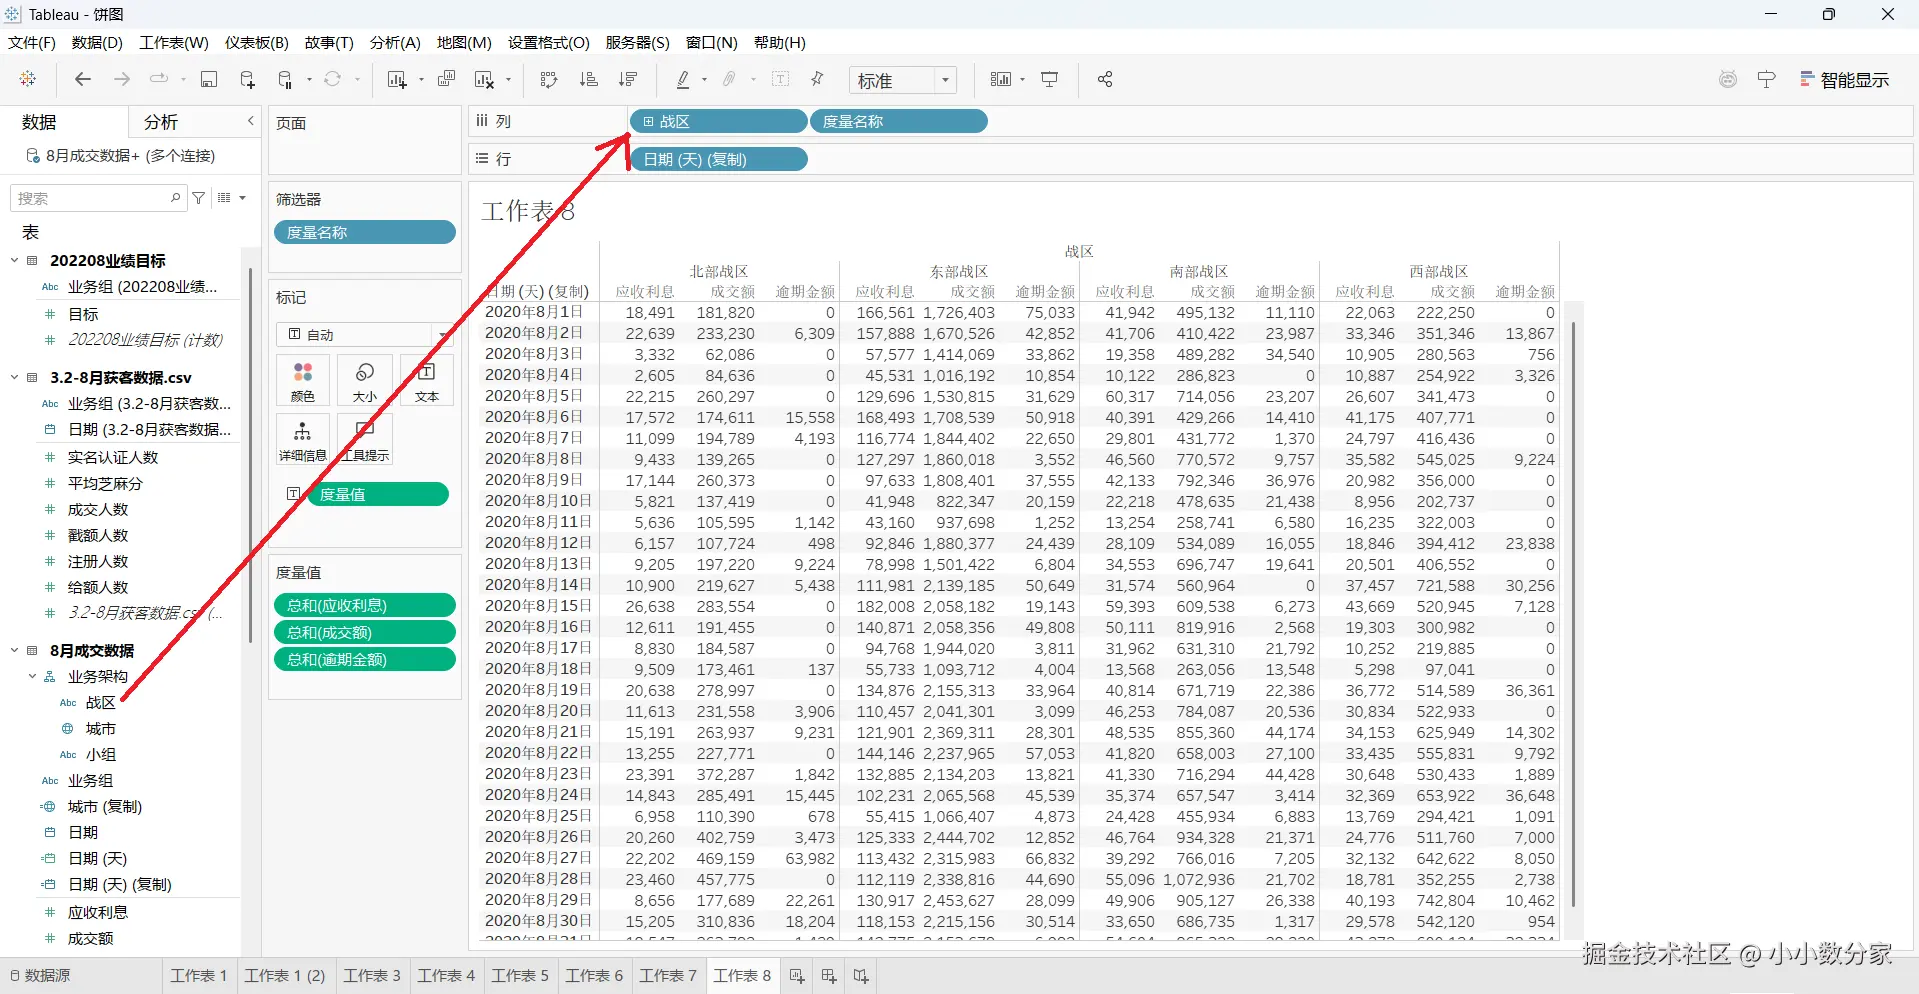Click the 日期 (天) (复制) pill on rows
Image resolution: width=1919 pixels, height=994 pixels.
[x=719, y=160]
